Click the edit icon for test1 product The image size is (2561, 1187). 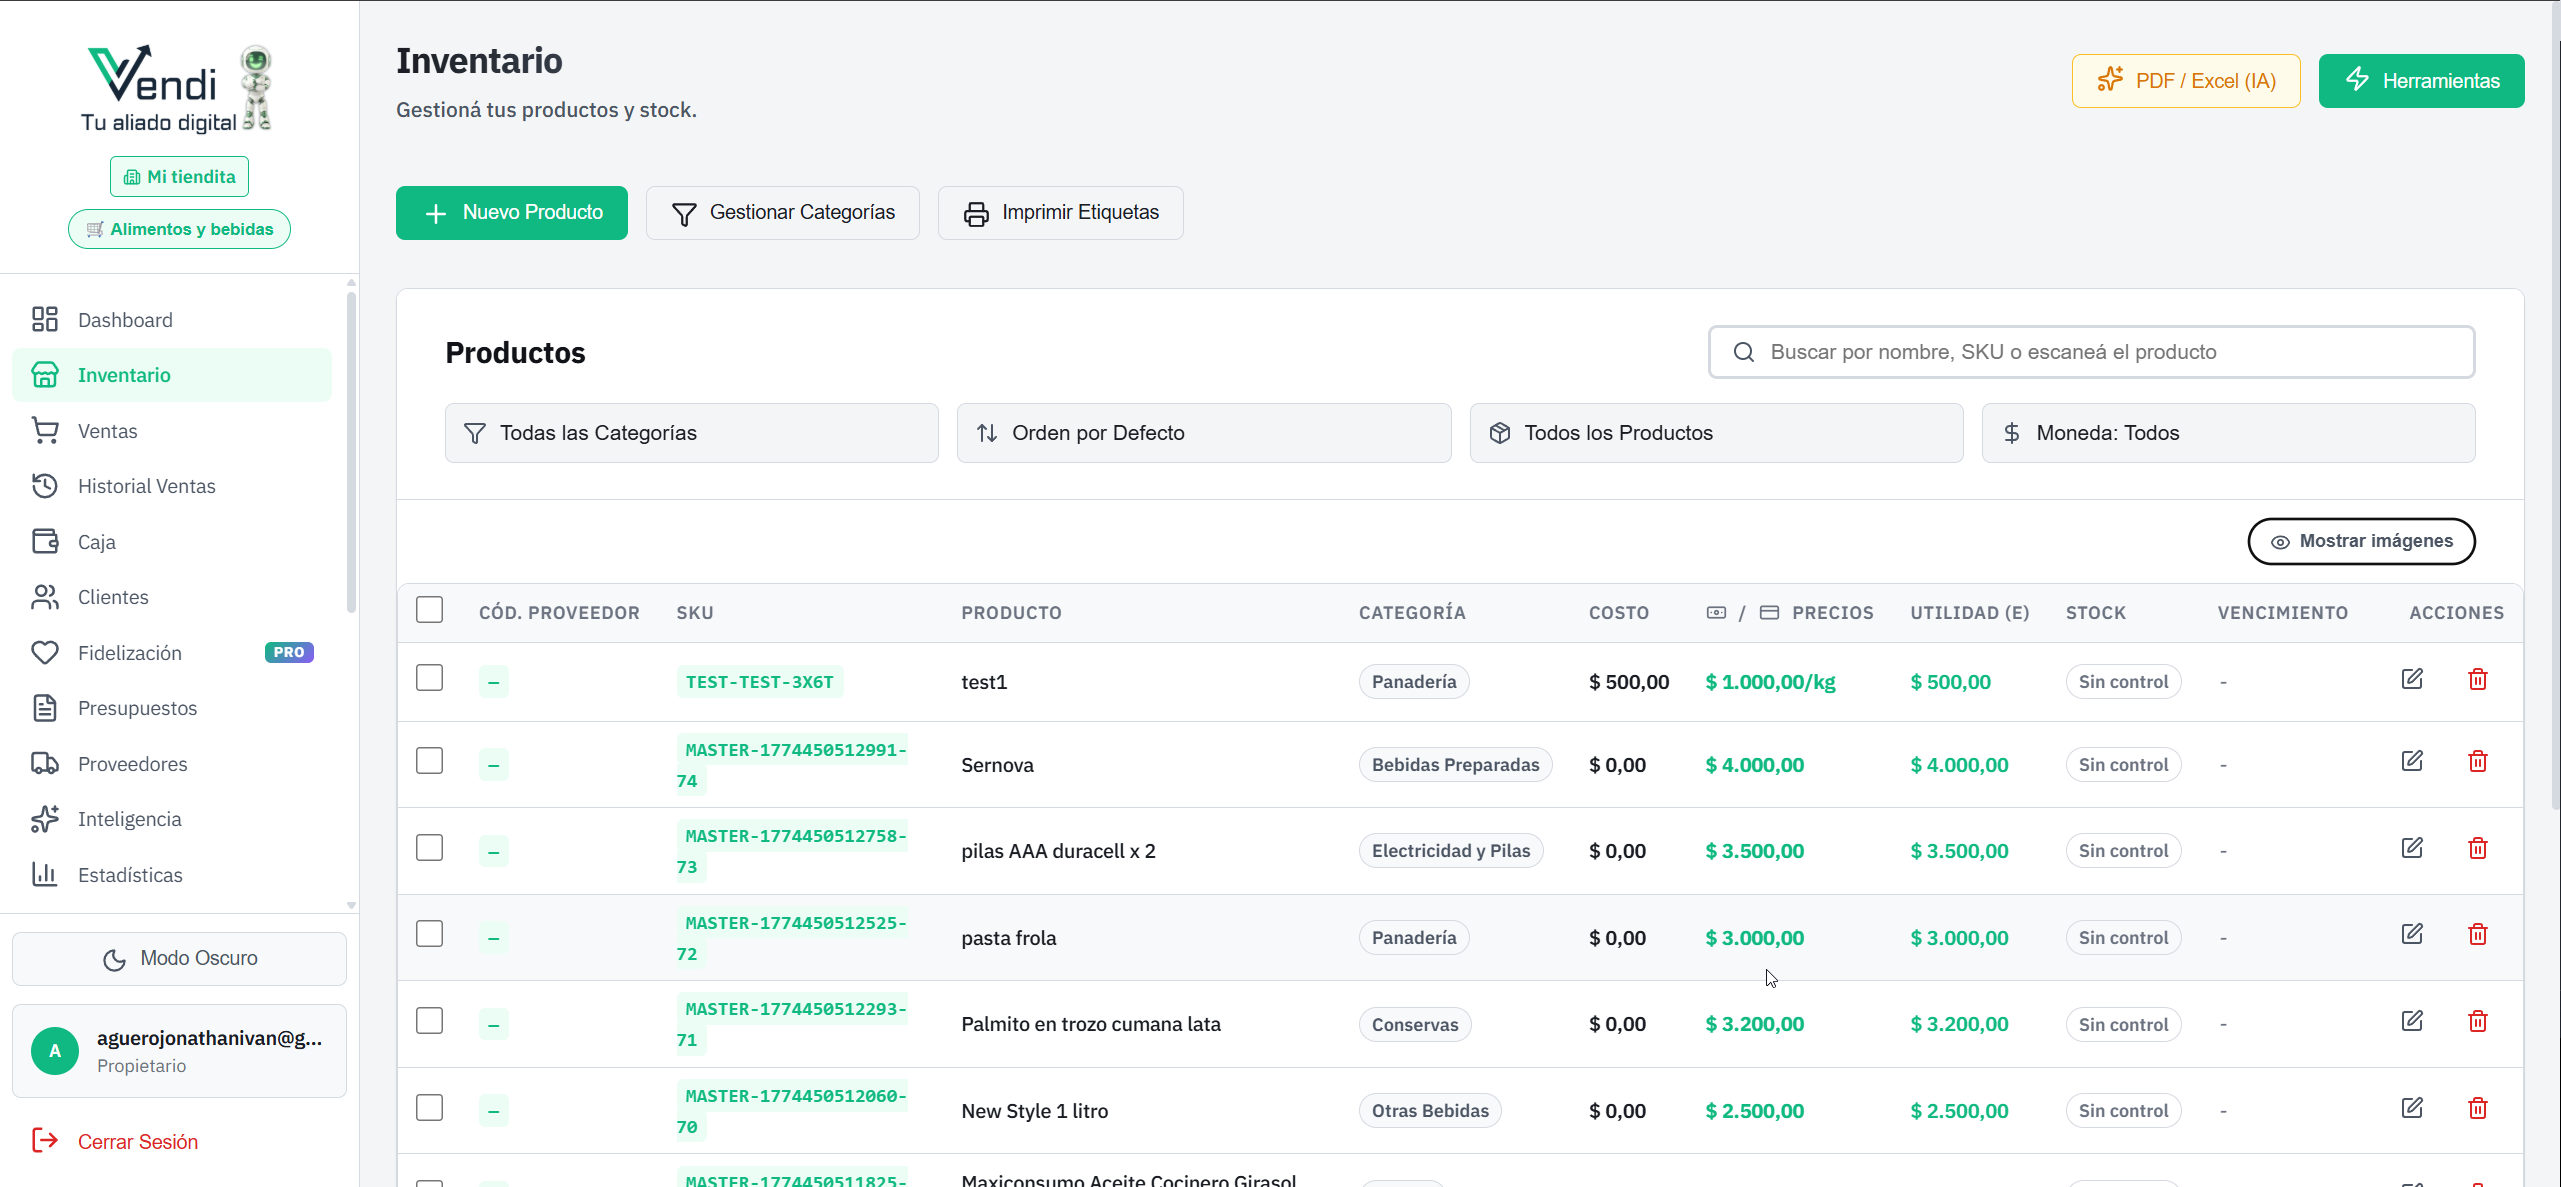pos(2411,679)
